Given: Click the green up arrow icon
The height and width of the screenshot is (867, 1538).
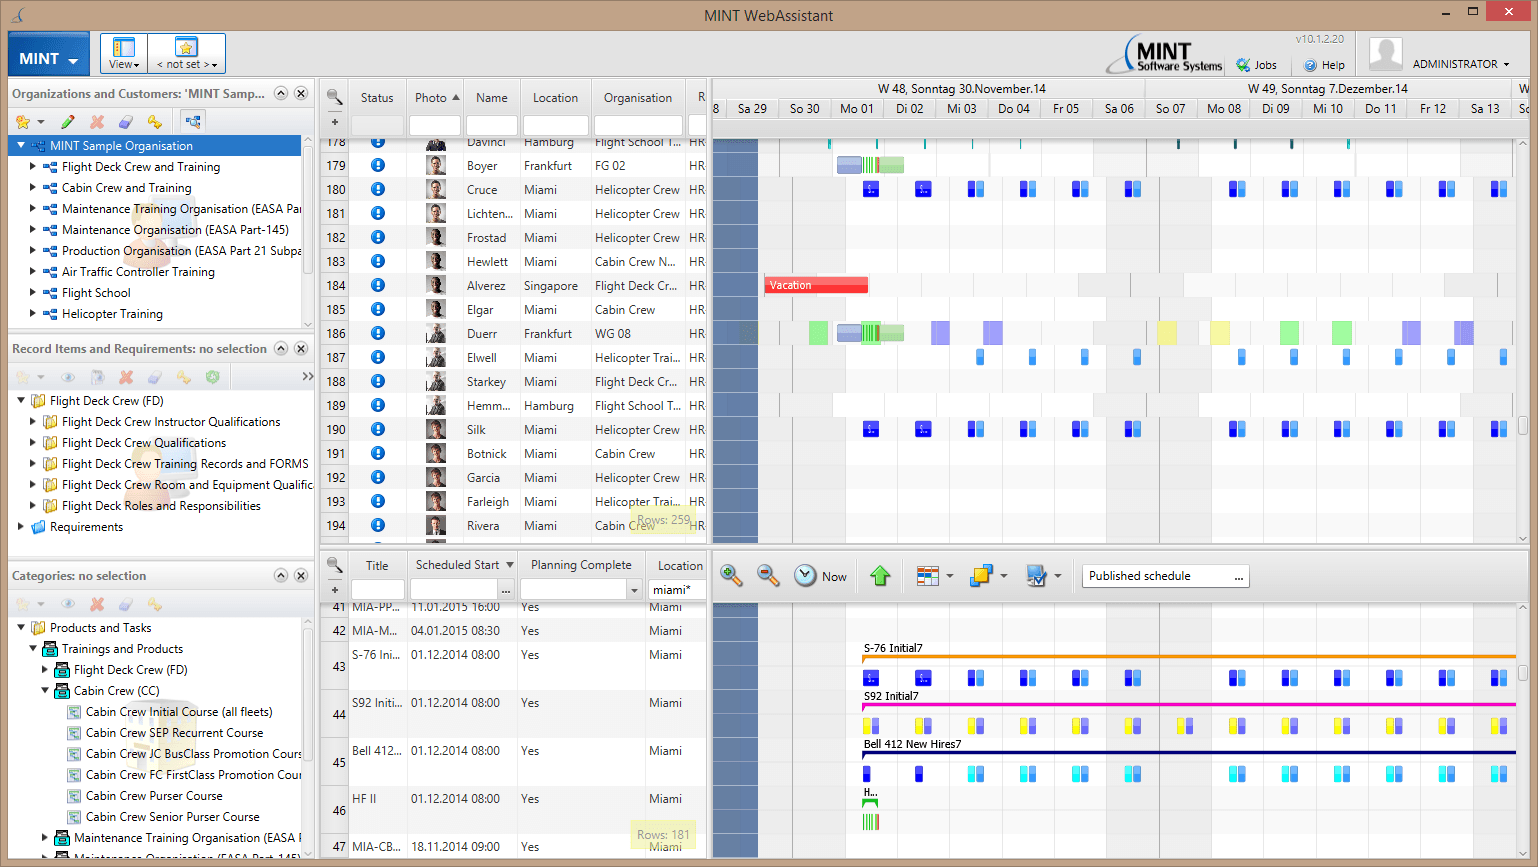Looking at the screenshot, I should (880, 576).
